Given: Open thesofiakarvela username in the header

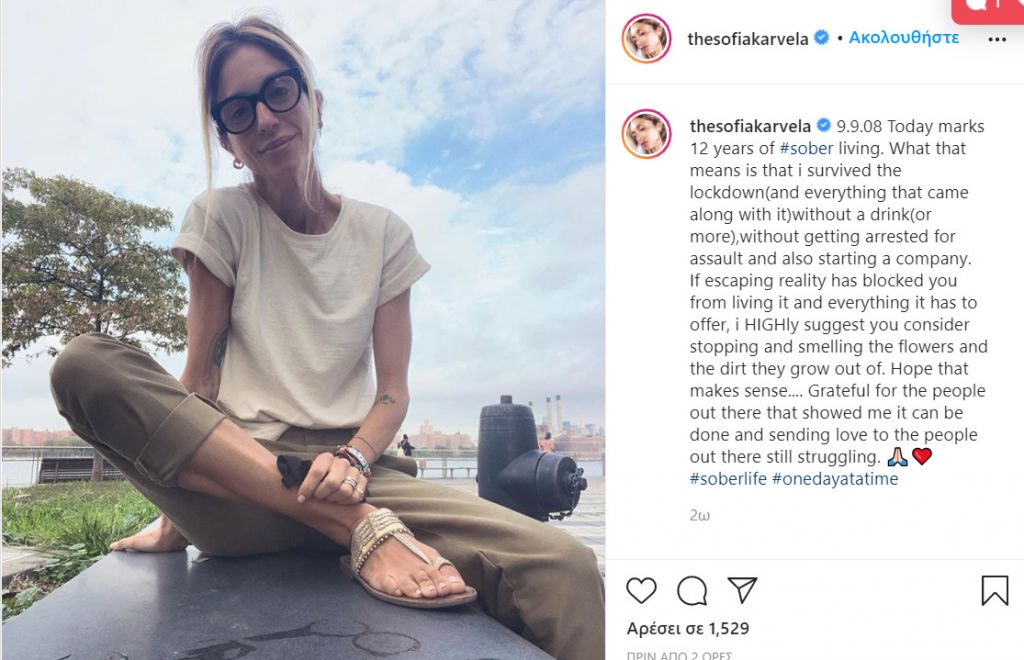Looking at the screenshot, I should [x=748, y=39].
